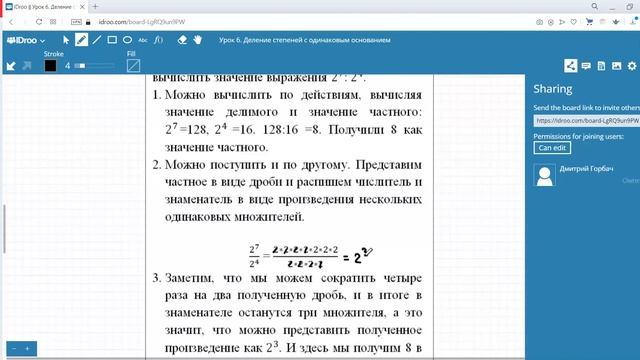The width and height of the screenshot is (640, 360).
Task: Click the heart bookmark icon
Action: pos(573,22)
